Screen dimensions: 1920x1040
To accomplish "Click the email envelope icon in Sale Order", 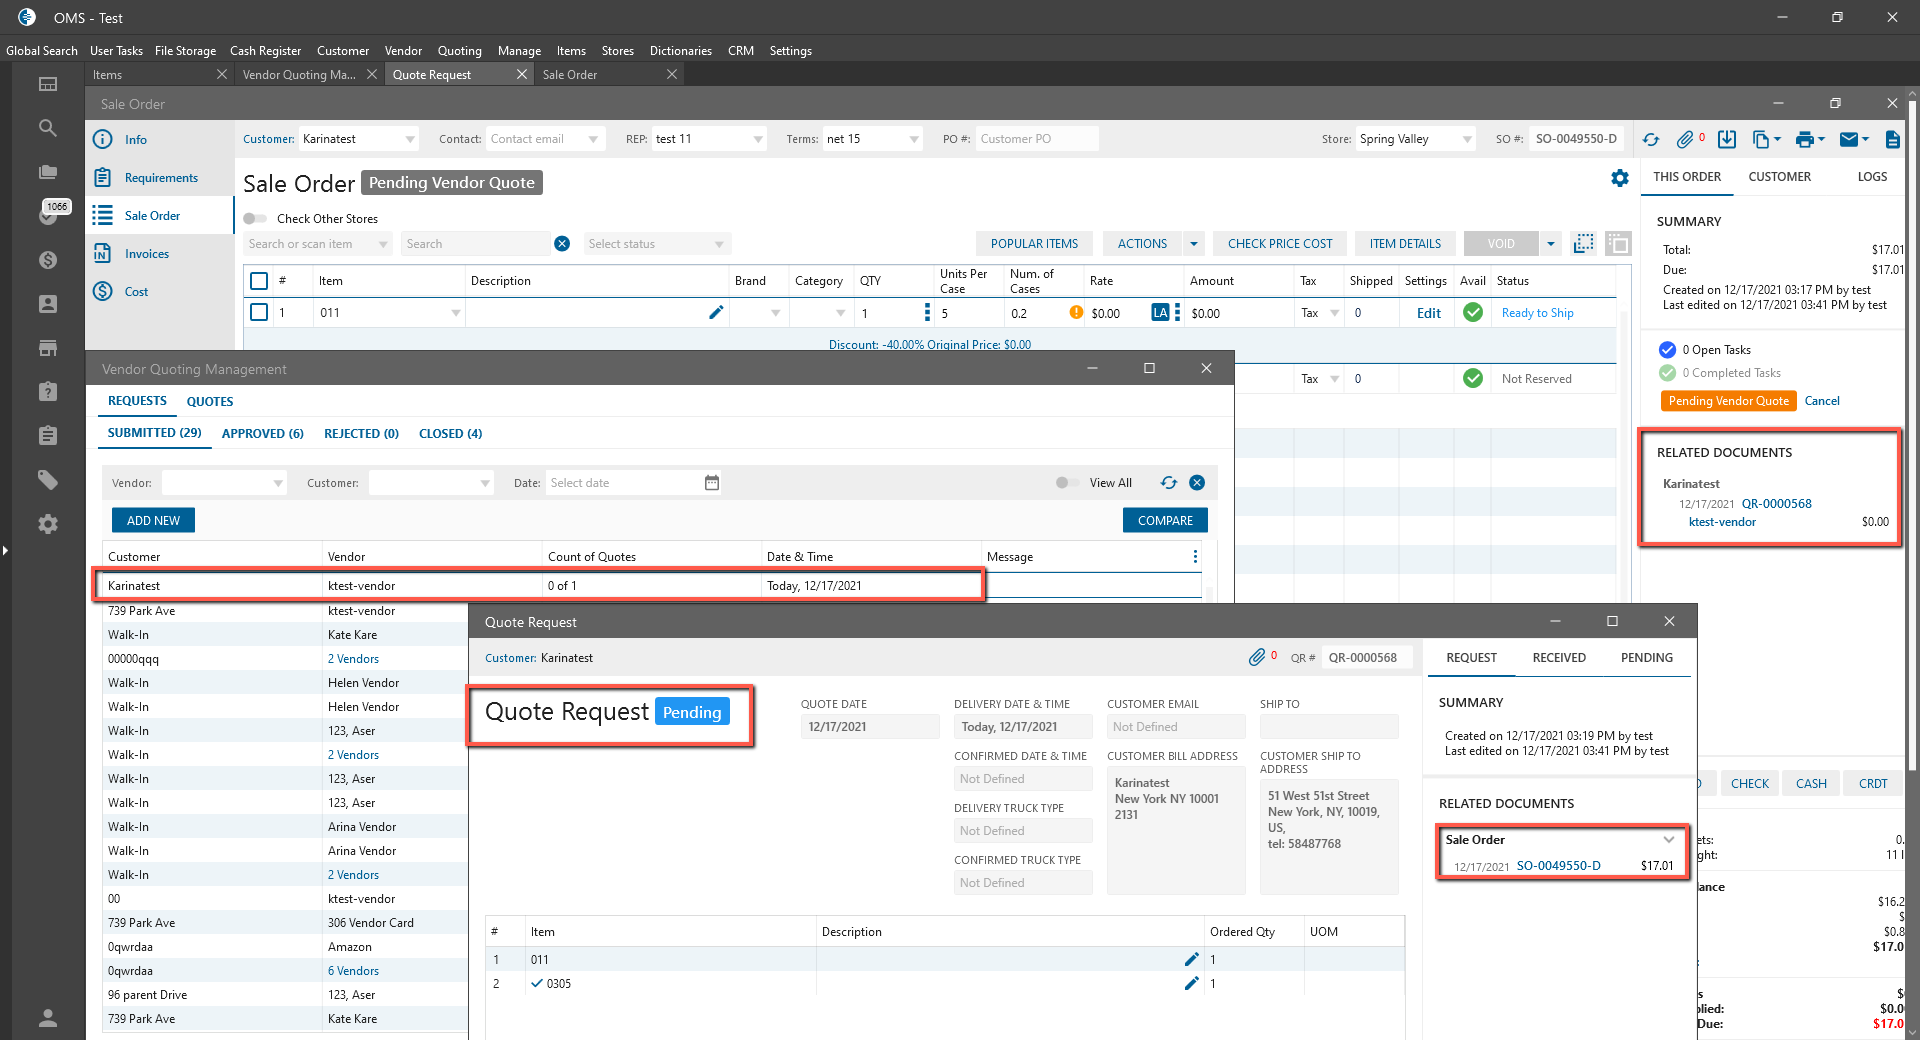I will (x=1849, y=140).
